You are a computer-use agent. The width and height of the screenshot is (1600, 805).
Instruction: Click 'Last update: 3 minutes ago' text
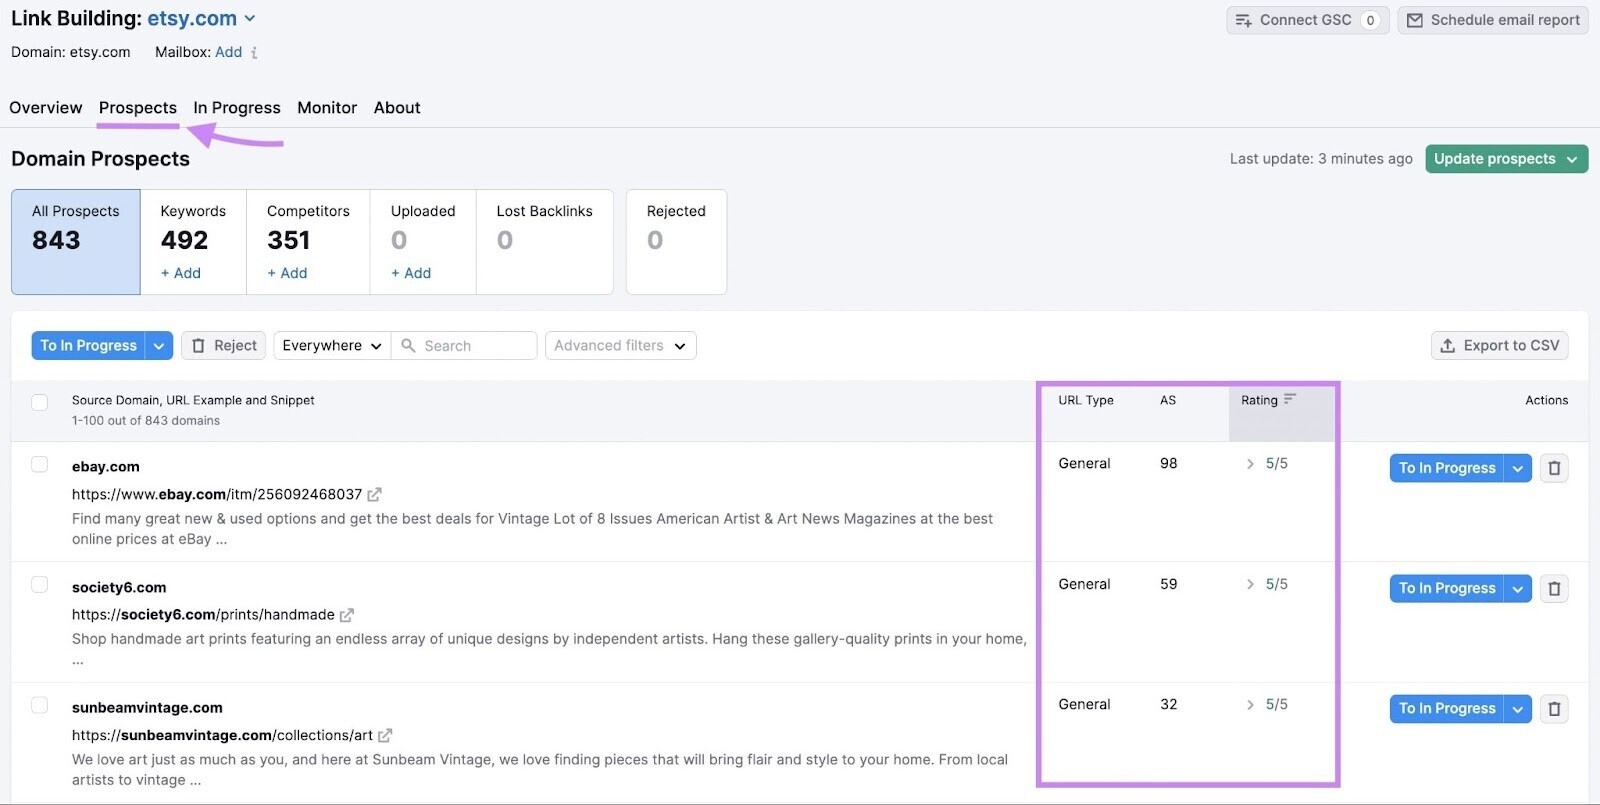point(1321,159)
